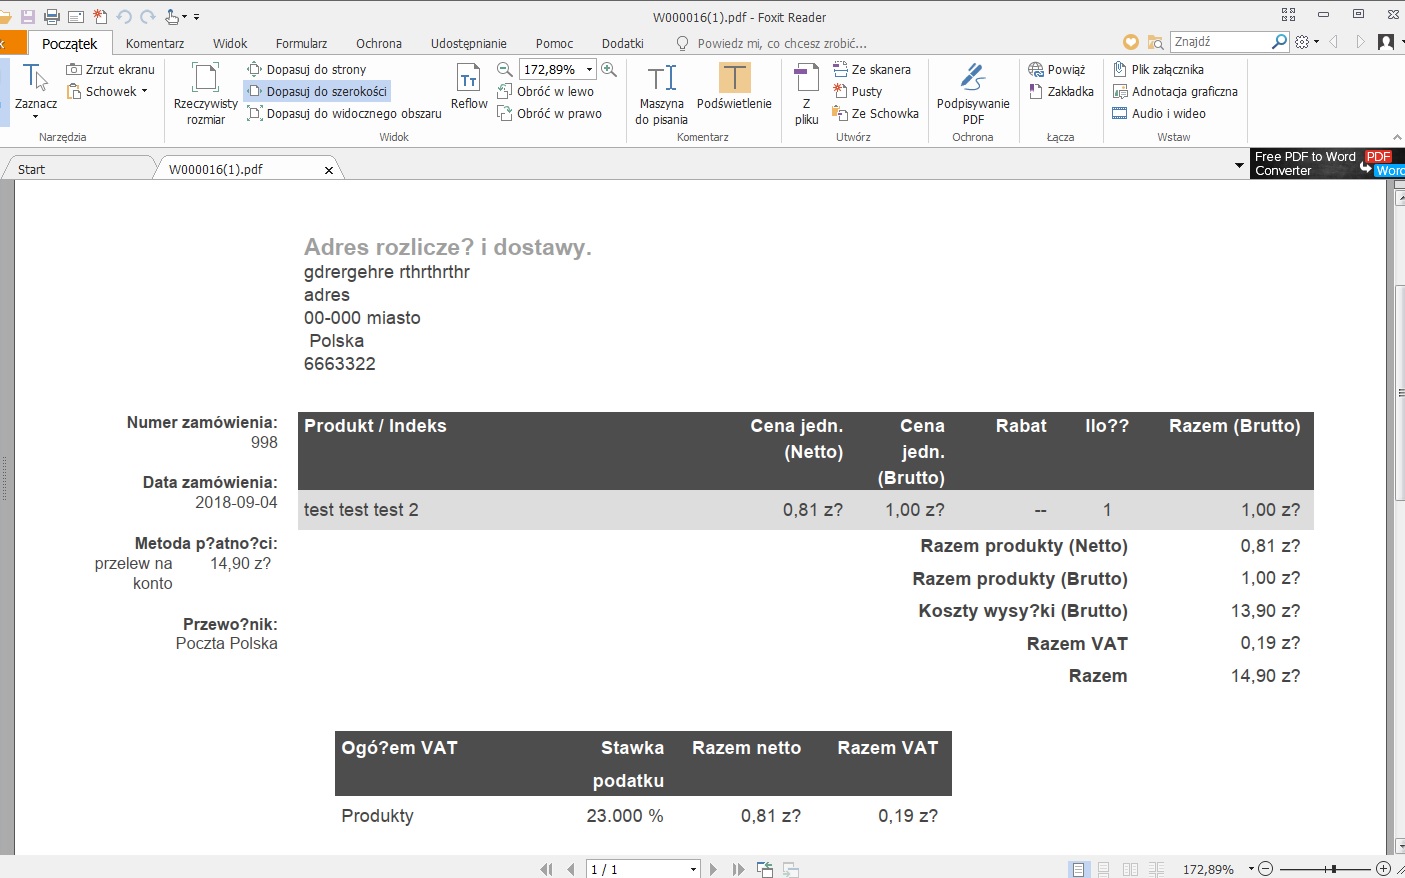The height and width of the screenshot is (878, 1405).
Task: Open the 172,89% zoom dropdown in ribbon
Action: pyautogui.click(x=589, y=69)
